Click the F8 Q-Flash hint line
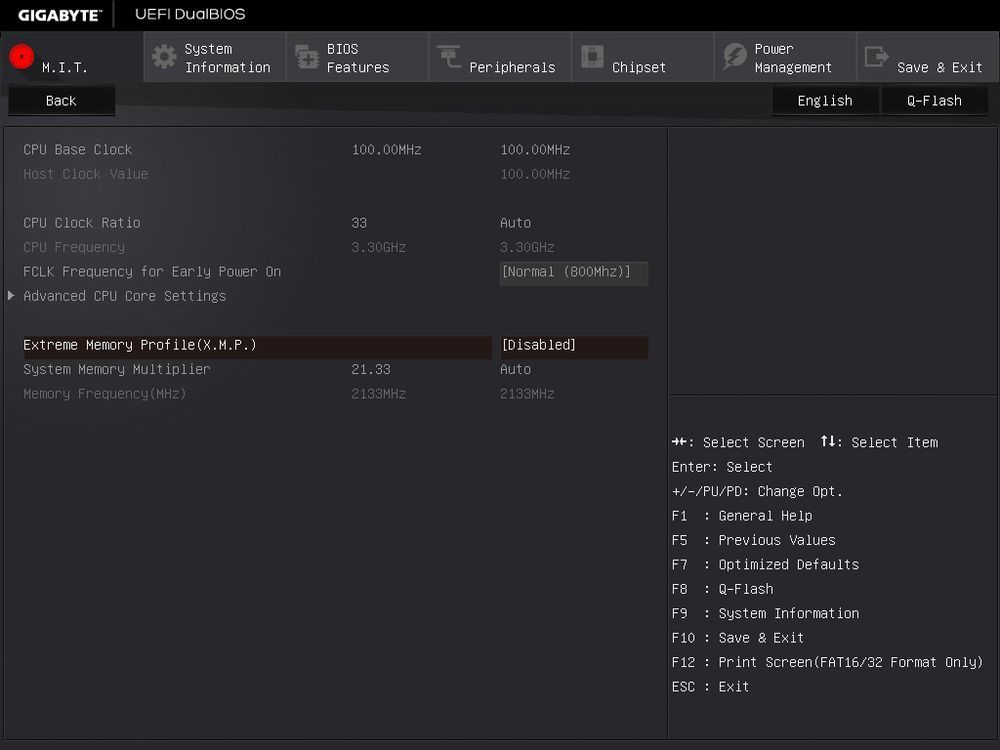The width and height of the screenshot is (1000, 750). point(723,589)
